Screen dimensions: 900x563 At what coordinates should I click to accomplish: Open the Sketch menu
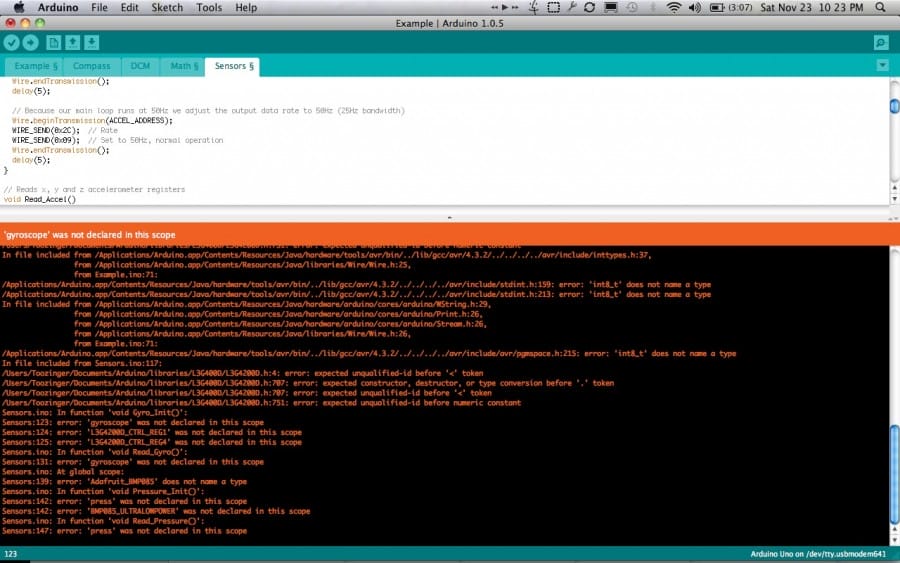coord(167,7)
